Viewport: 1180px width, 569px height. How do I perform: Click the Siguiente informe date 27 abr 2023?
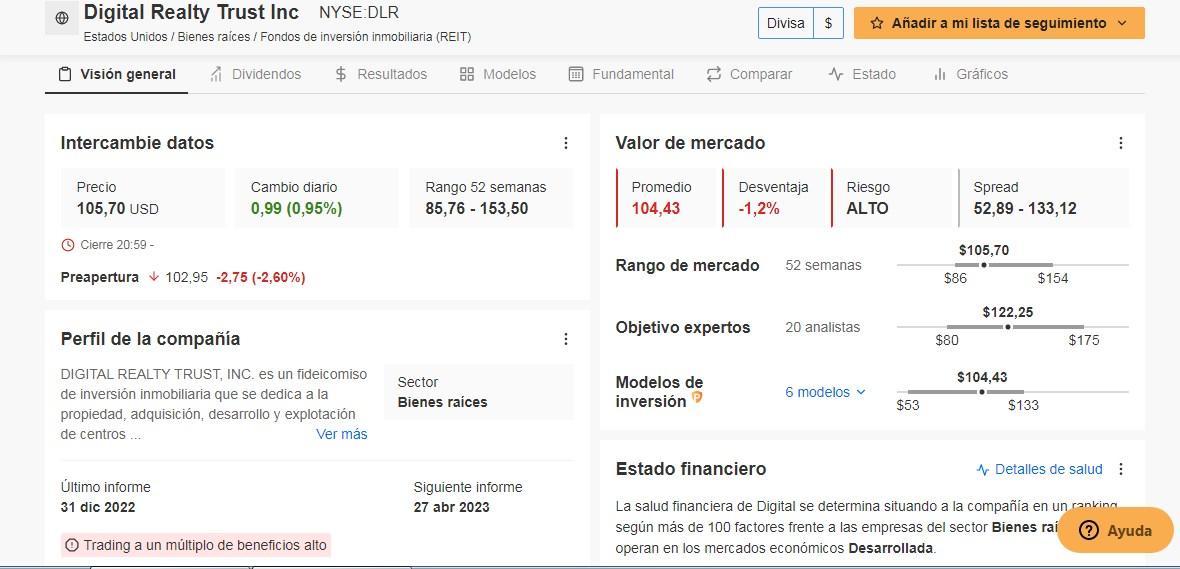pyautogui.click(x=452, y=507)
